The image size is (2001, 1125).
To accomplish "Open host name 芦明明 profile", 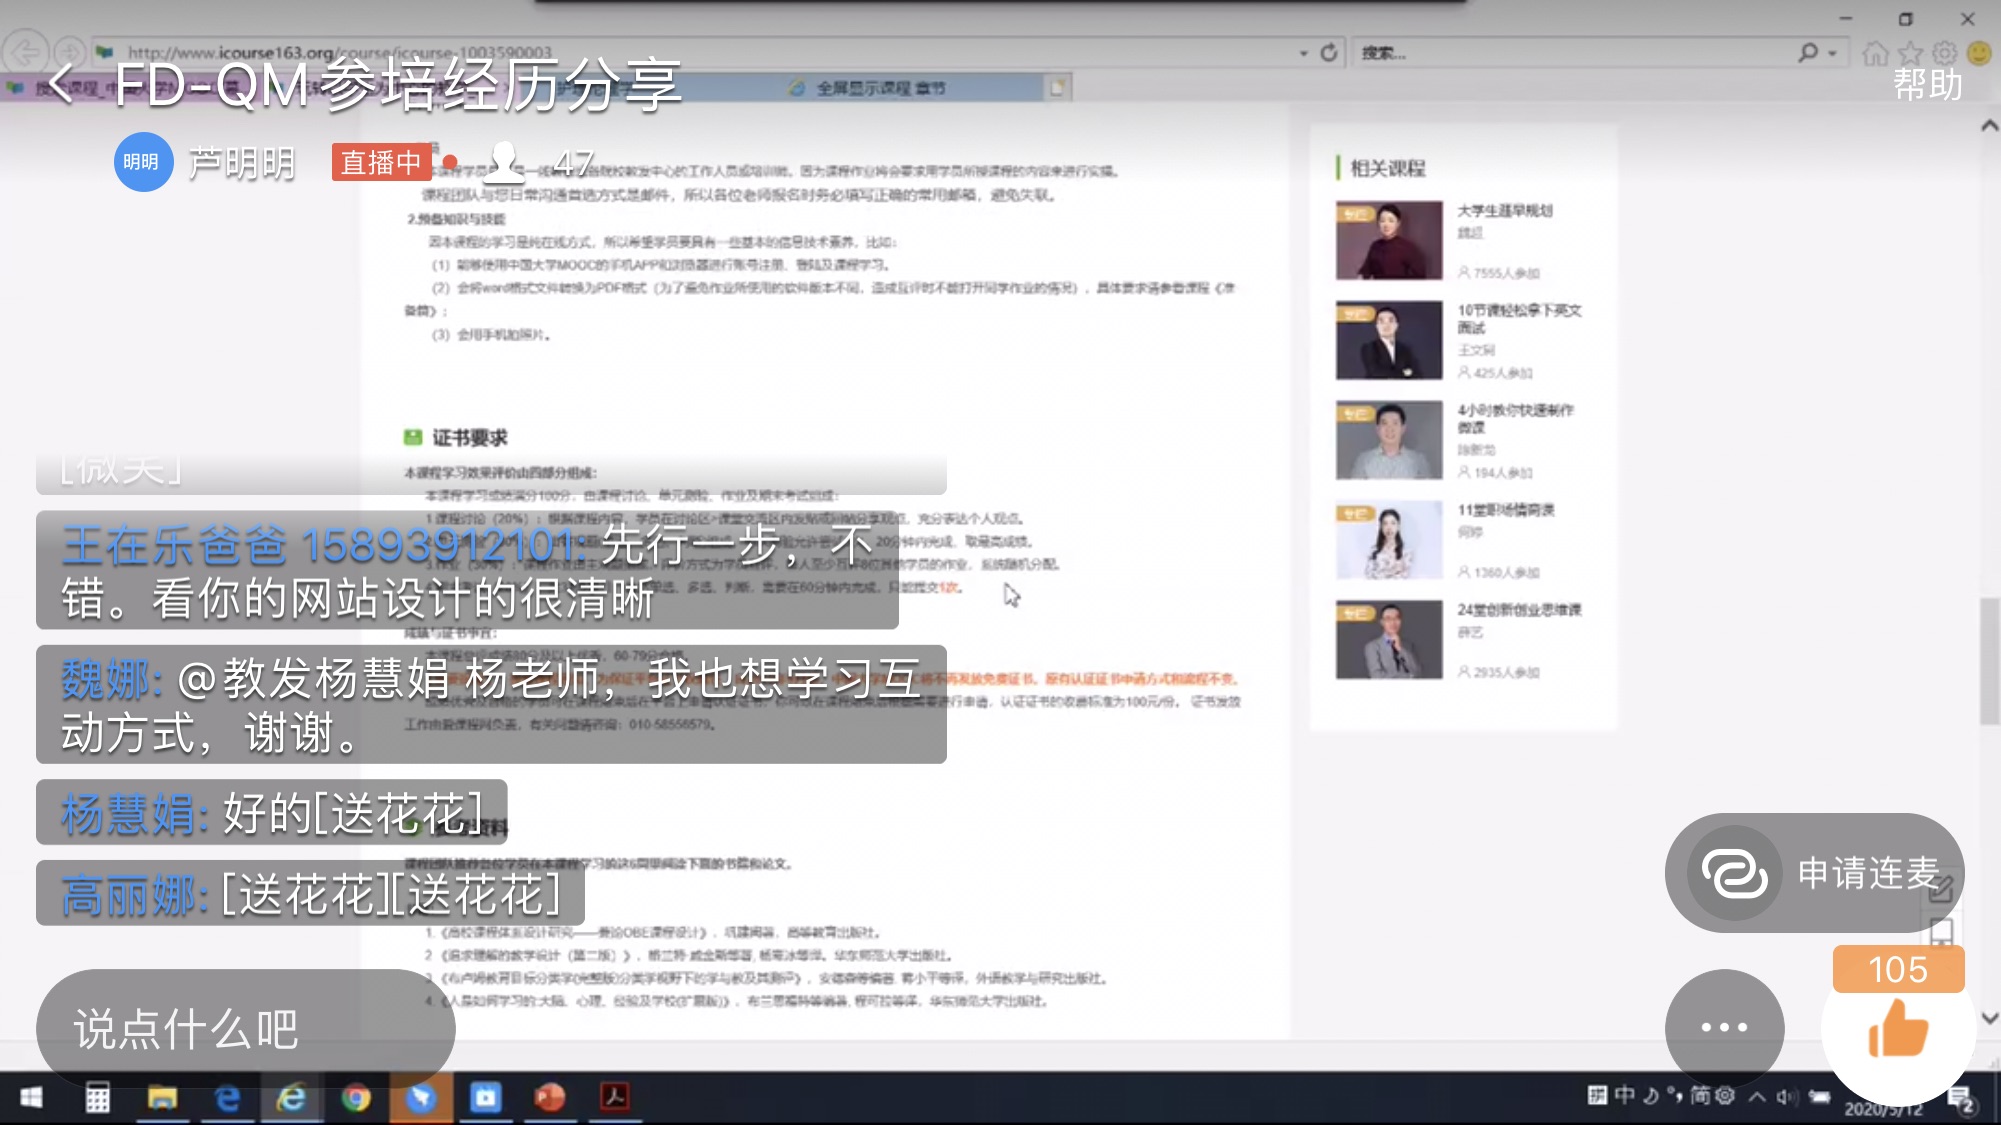I will pyautogui.click(x=242, y=163).
